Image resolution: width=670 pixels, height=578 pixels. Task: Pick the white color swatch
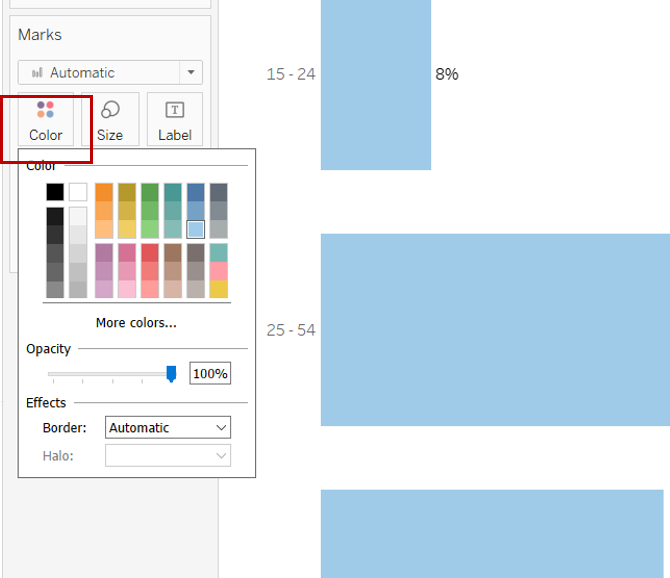(x=78, y=192)
